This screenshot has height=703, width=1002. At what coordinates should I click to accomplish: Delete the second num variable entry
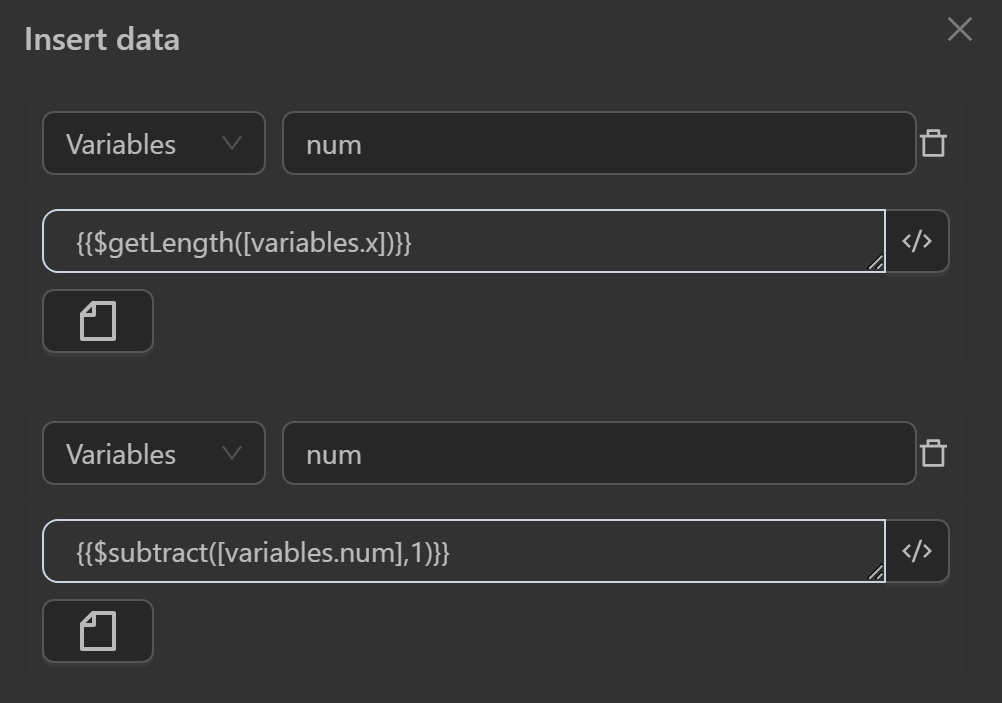tap(933, 453)
